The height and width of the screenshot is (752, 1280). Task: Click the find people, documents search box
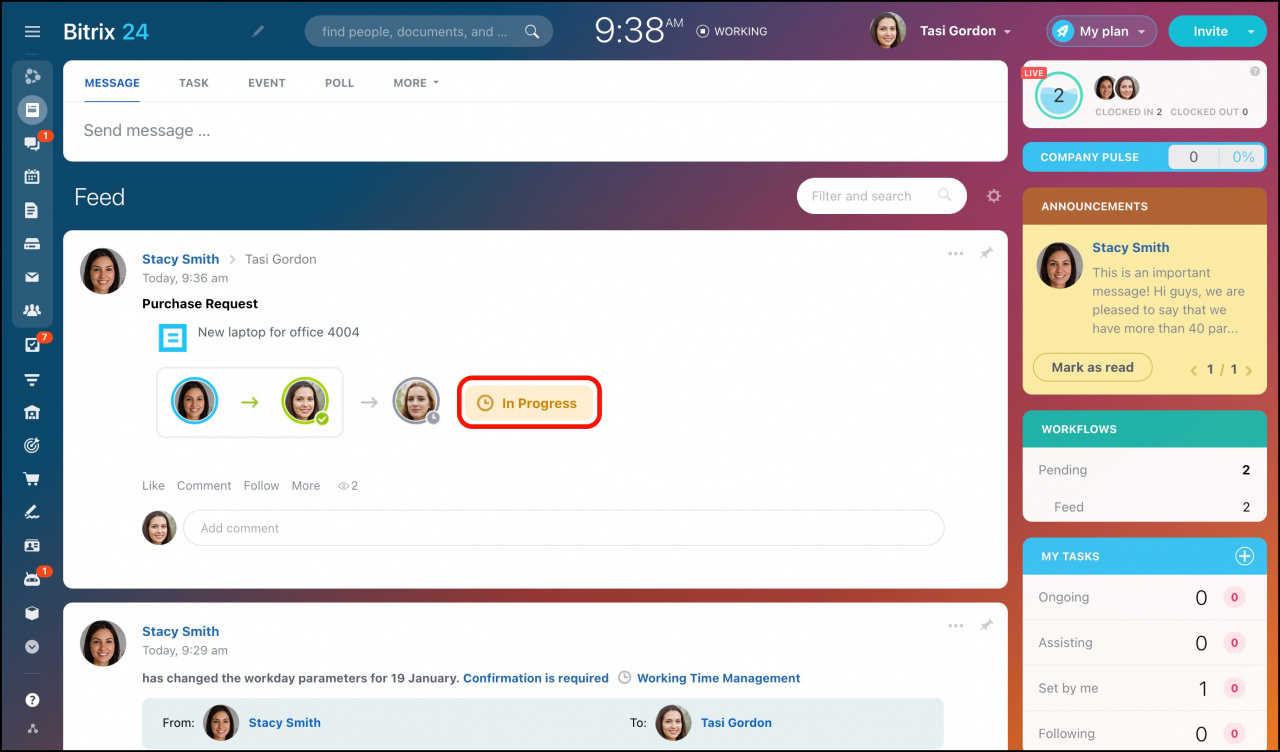tap(428, 31)
